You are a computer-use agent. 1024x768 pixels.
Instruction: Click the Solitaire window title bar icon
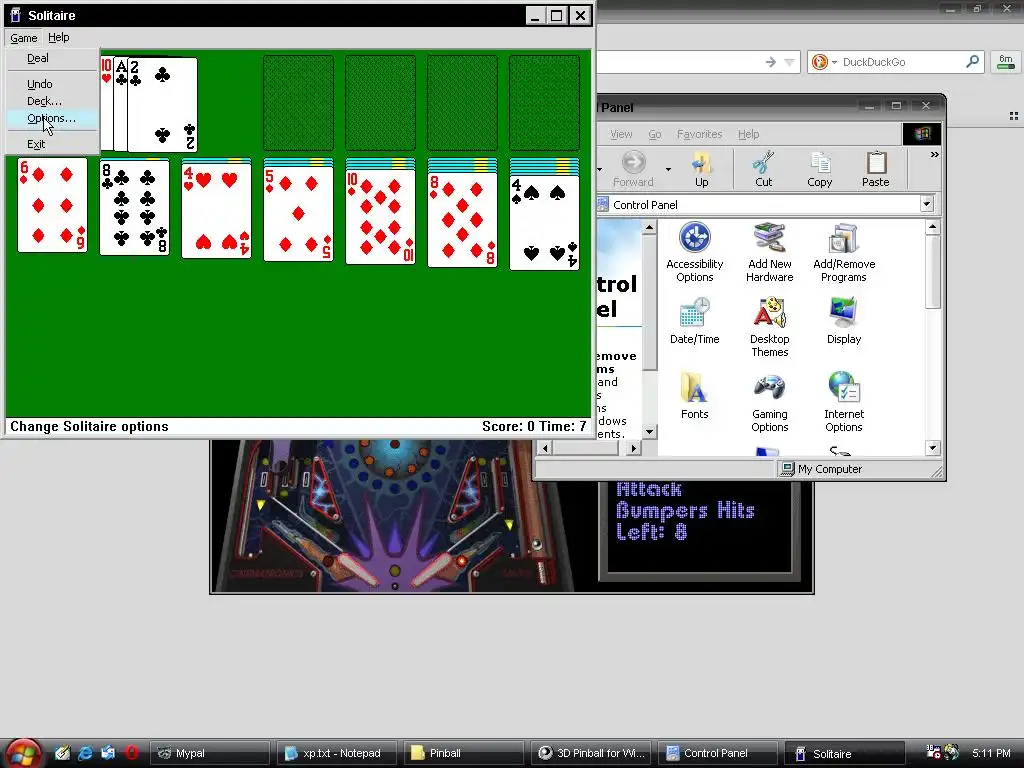pyautogui.click(x=16, y=15)
